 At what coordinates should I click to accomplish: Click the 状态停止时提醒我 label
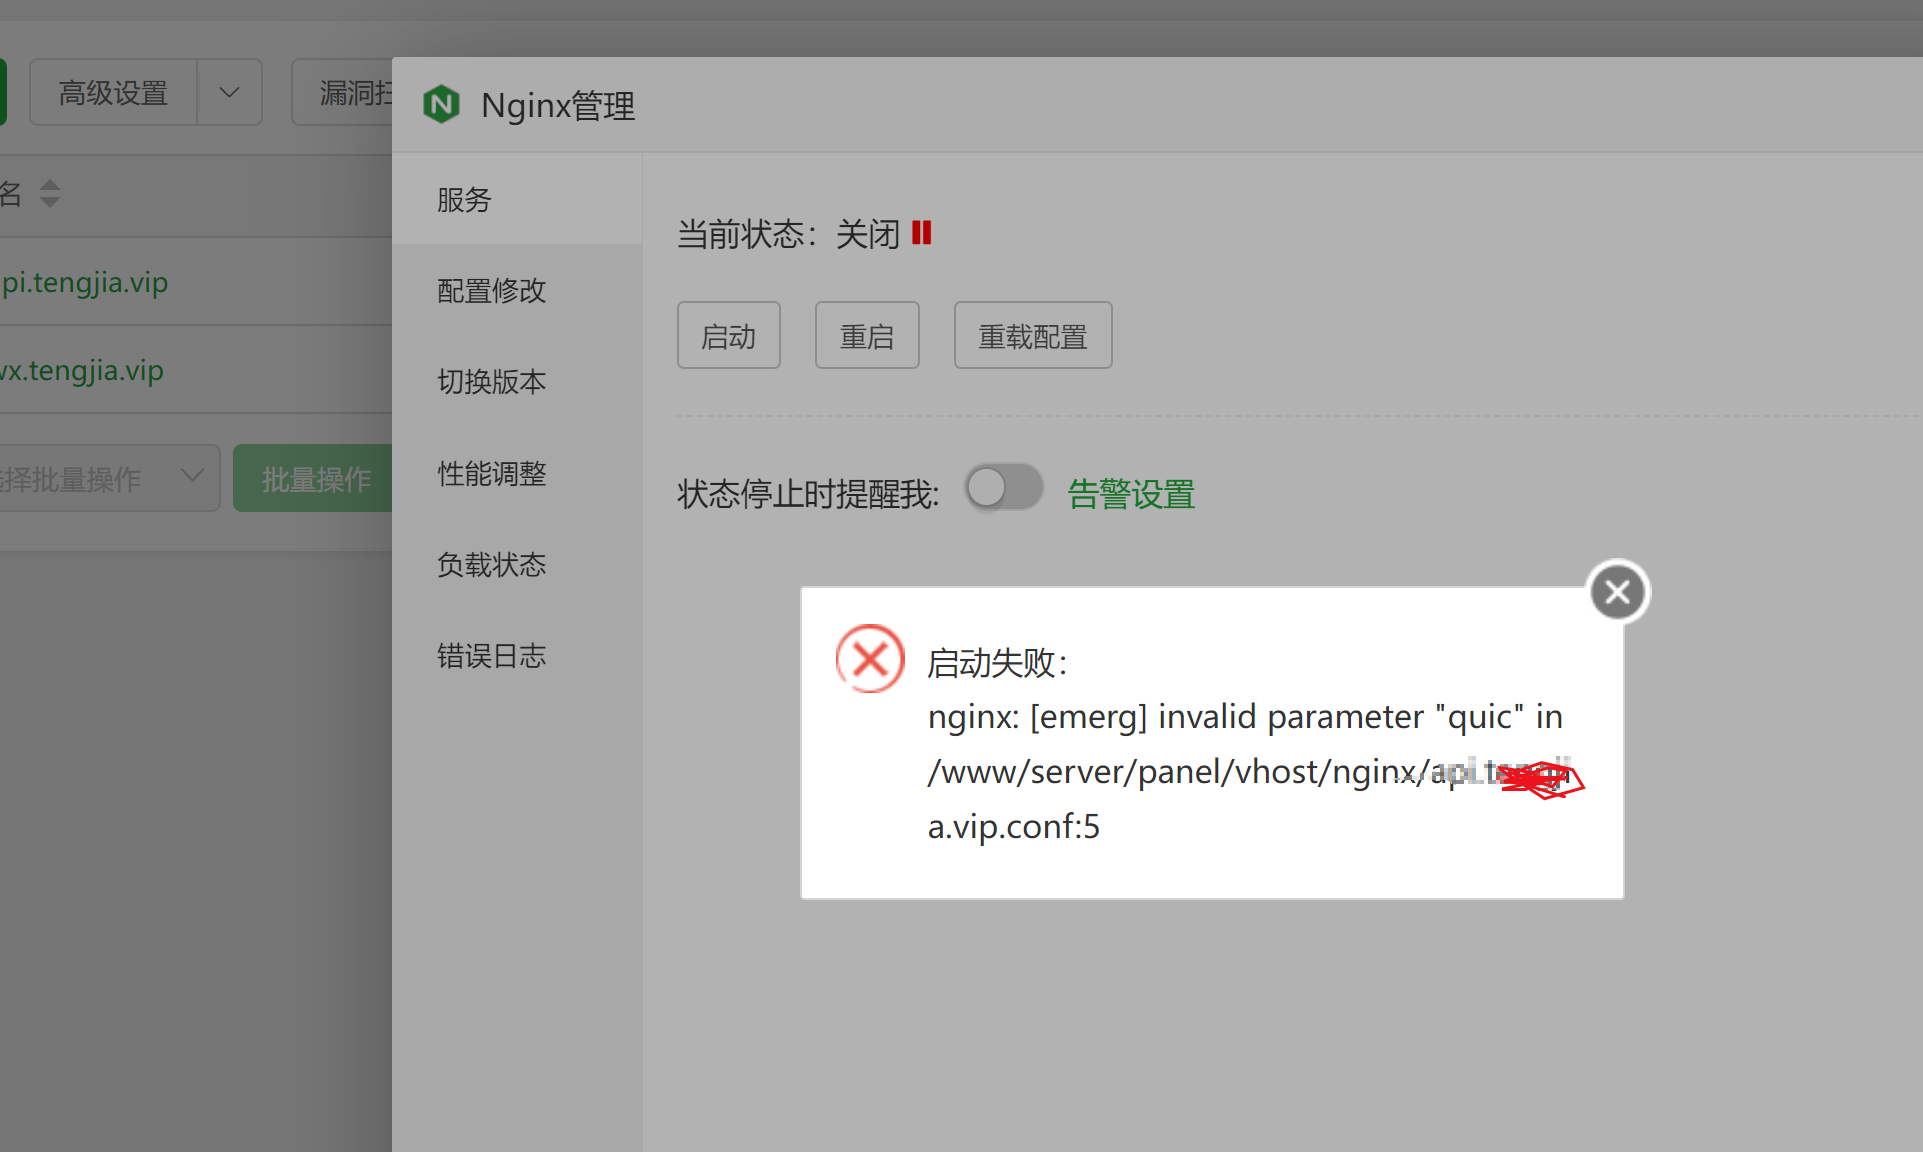[x=808, y=494]
